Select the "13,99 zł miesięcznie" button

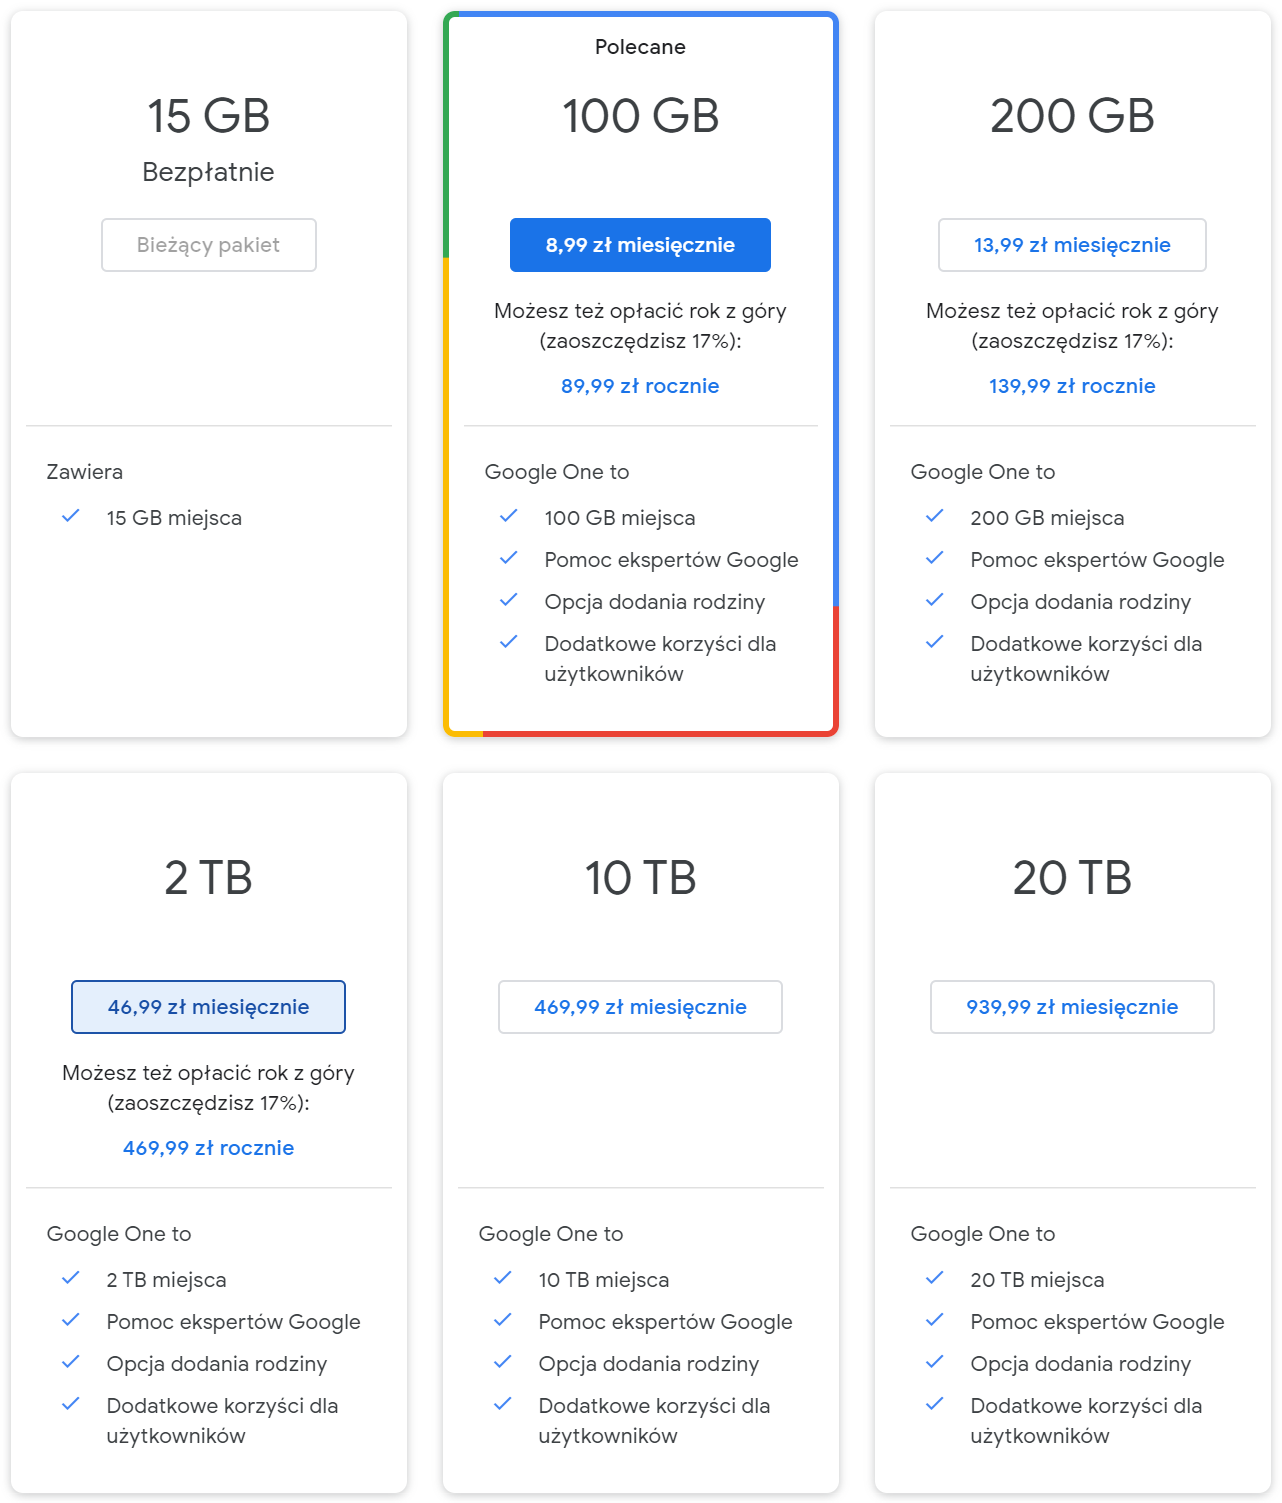[1072, 245]
